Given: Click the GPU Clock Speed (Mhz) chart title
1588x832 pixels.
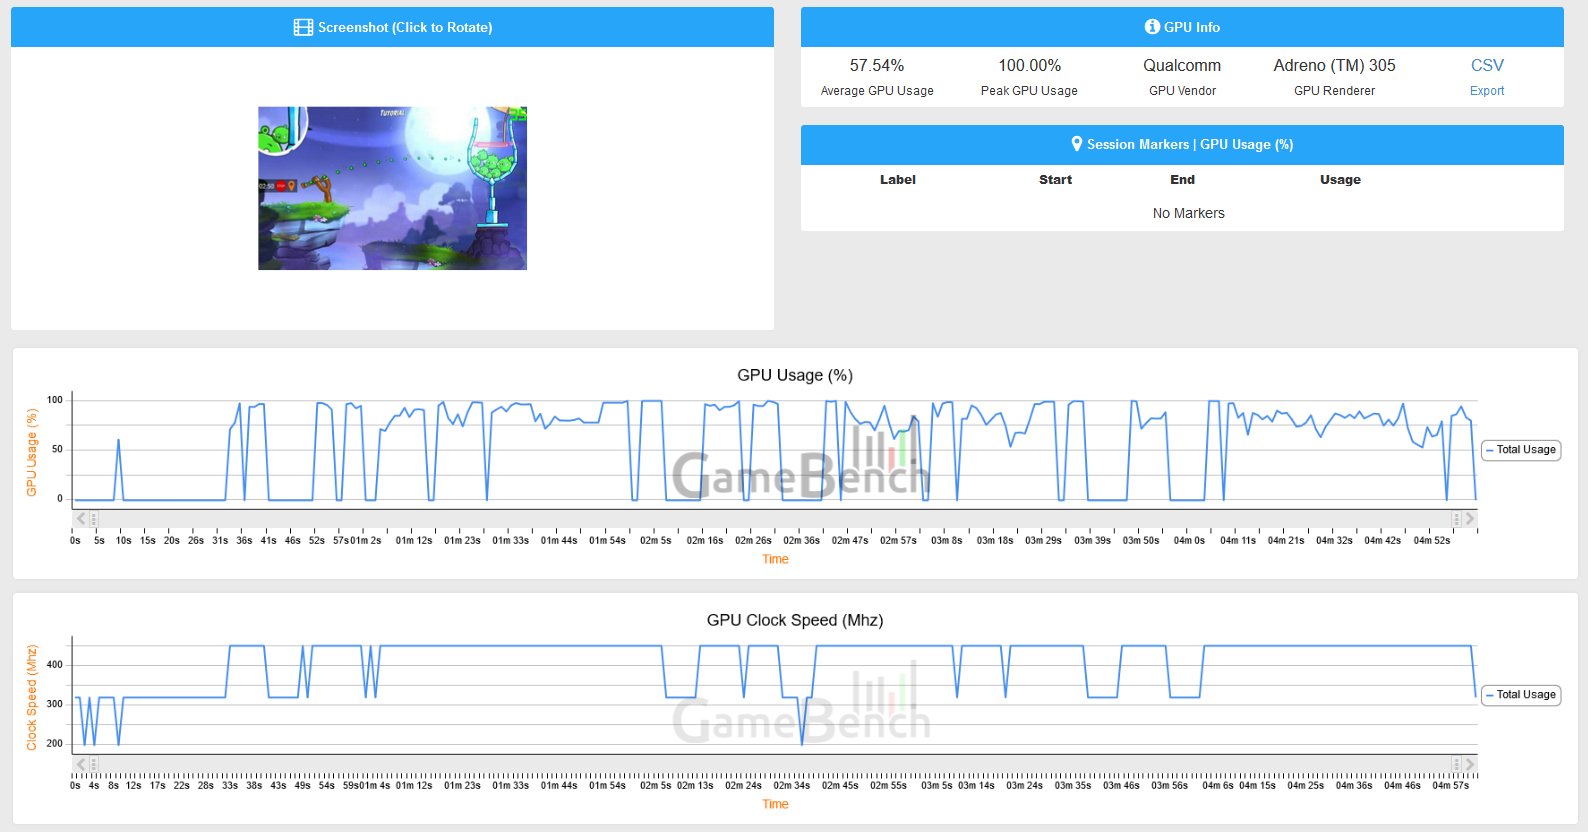Looking at the screenshot, I should (795, 620).
